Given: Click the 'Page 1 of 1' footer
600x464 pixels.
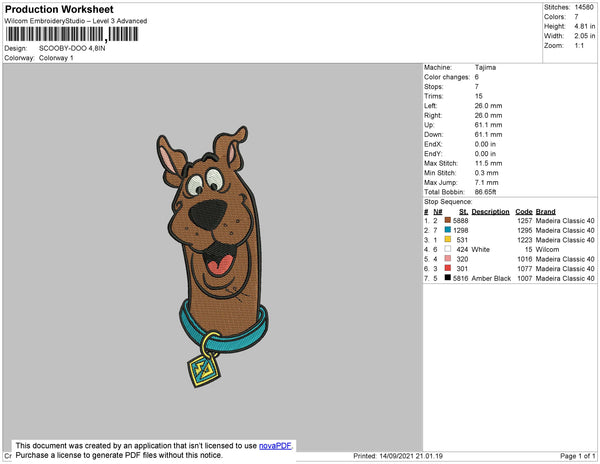Looking at the screenshot, I should [577, 456].
